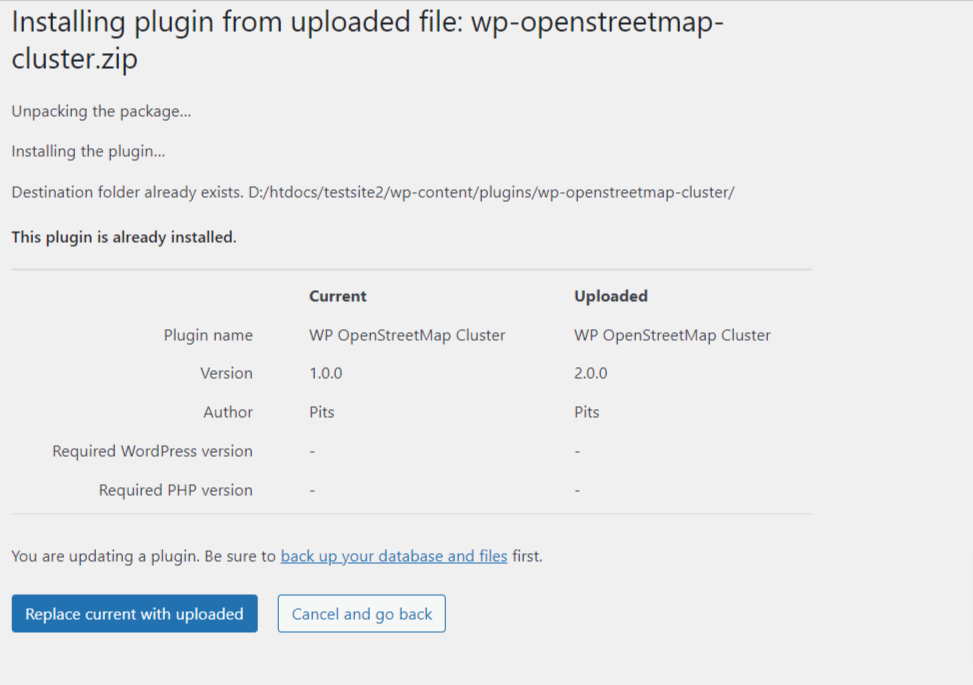Click the Installing the plugin message
Image resolution: width=973 pixels, height=685 pixels.
pyautogui.click(x=88, y=151)
